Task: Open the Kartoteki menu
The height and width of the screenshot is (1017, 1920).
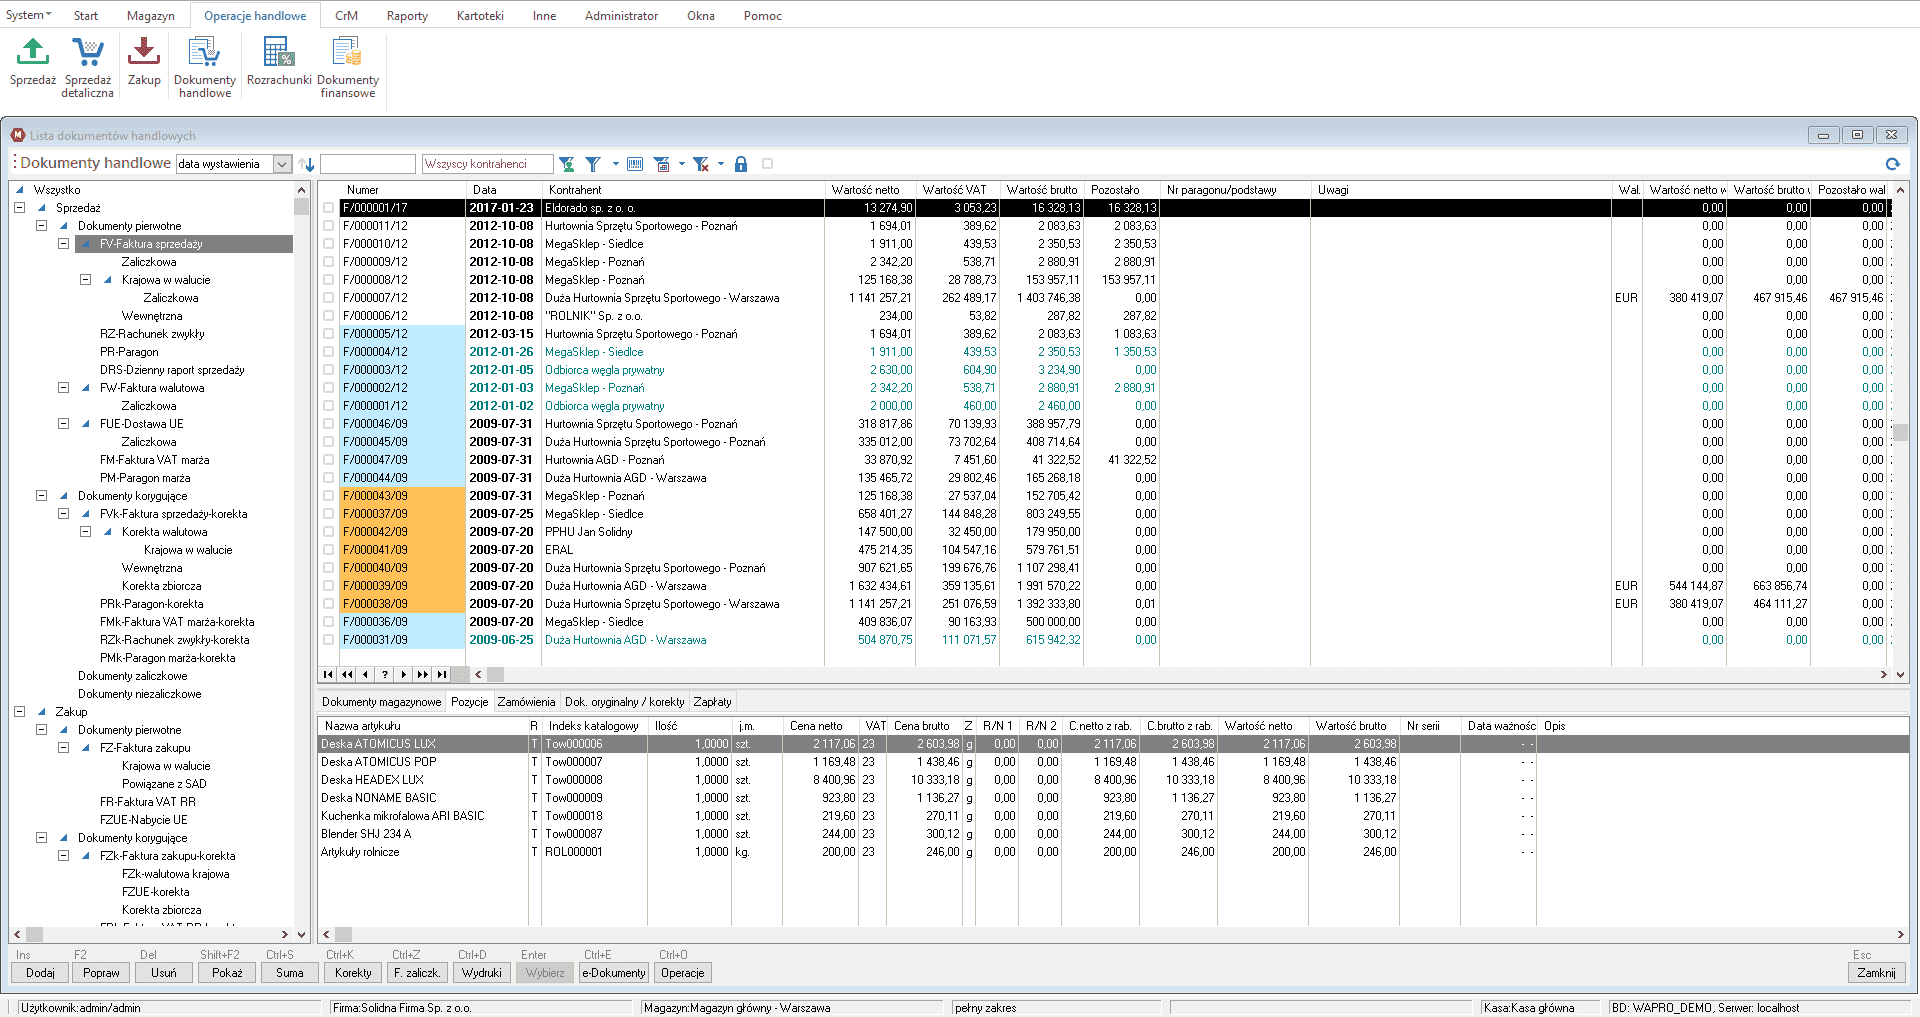Action: point(480,16)
